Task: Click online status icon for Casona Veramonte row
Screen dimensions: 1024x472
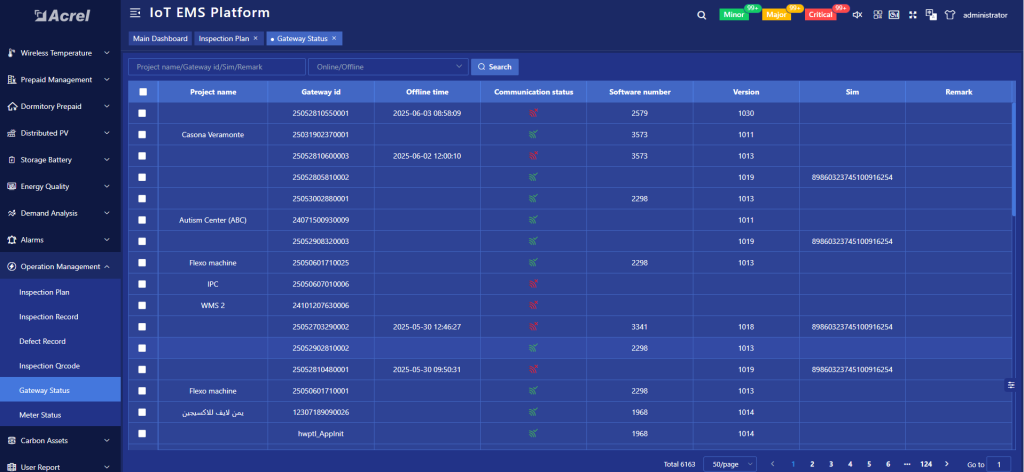Action: (534, 134)
